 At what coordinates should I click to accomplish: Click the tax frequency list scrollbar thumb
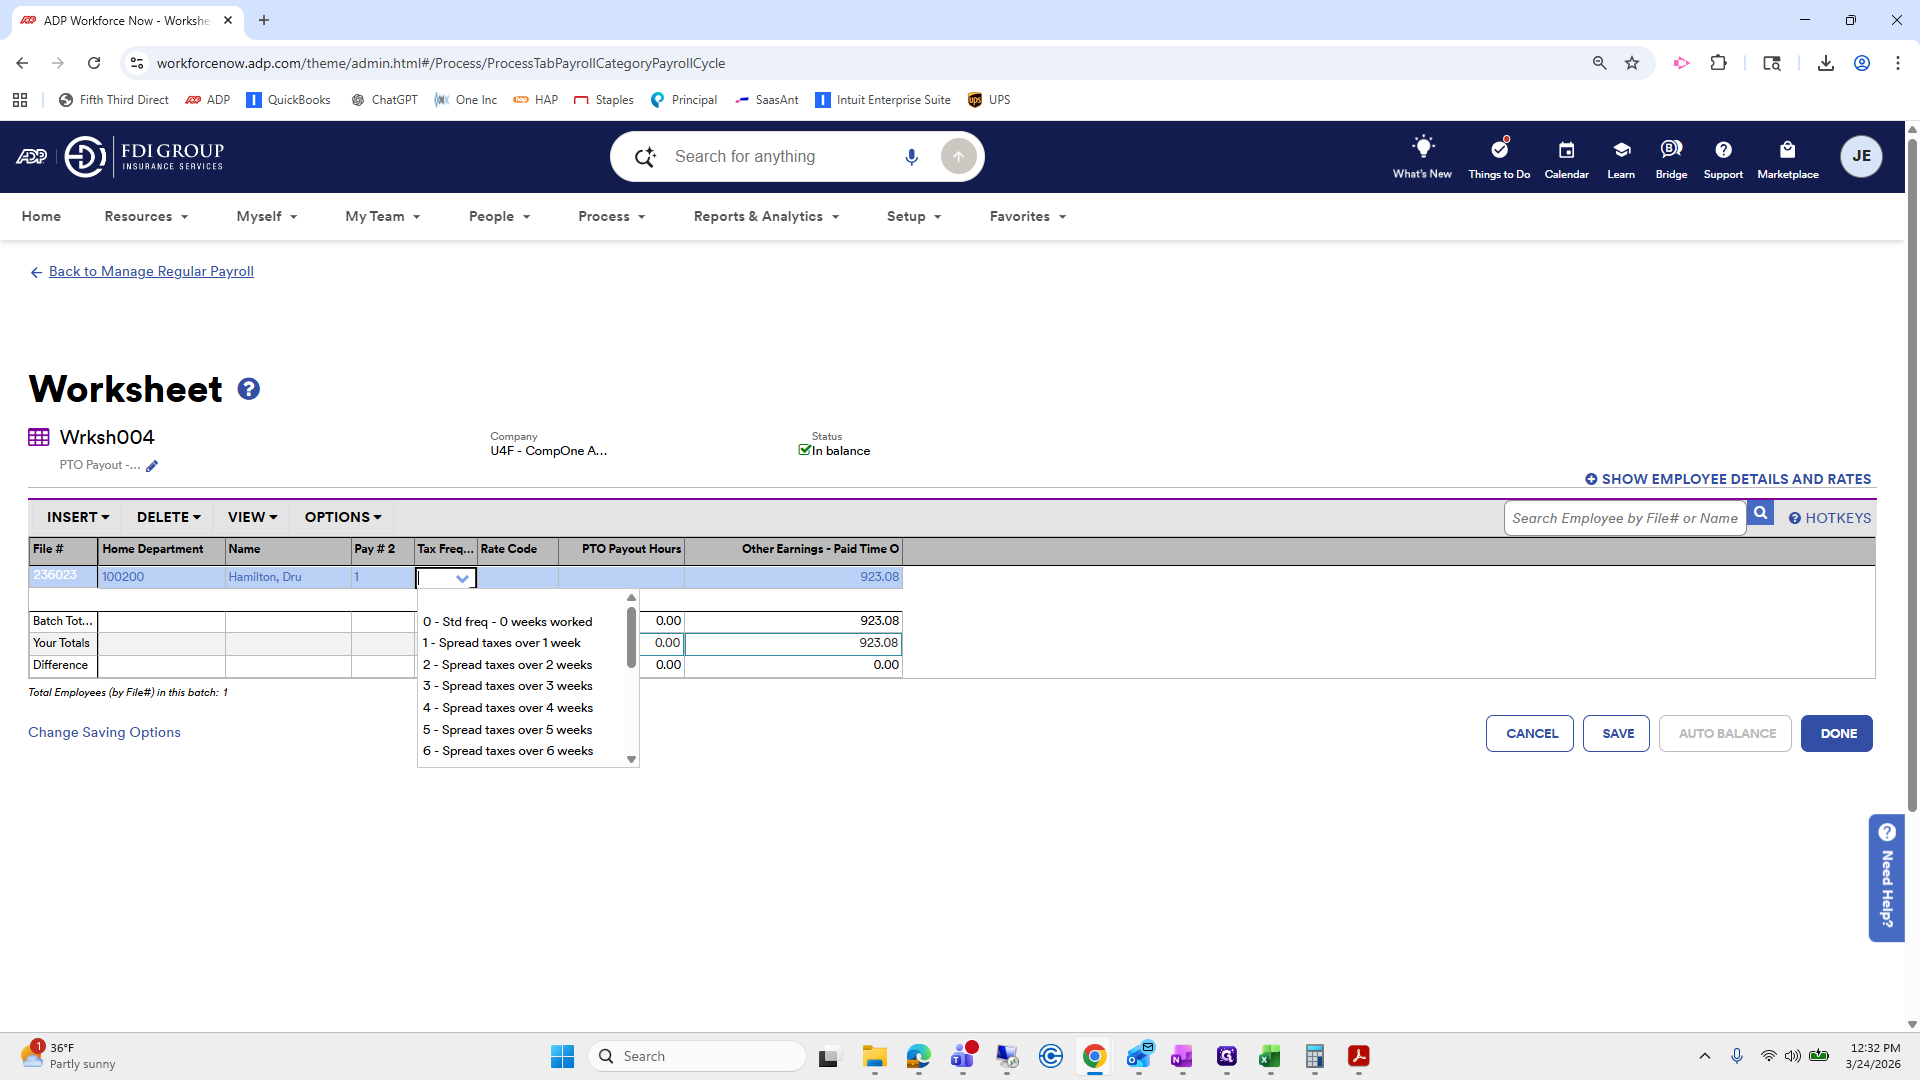pyautogui.click(x=631, y=637)
